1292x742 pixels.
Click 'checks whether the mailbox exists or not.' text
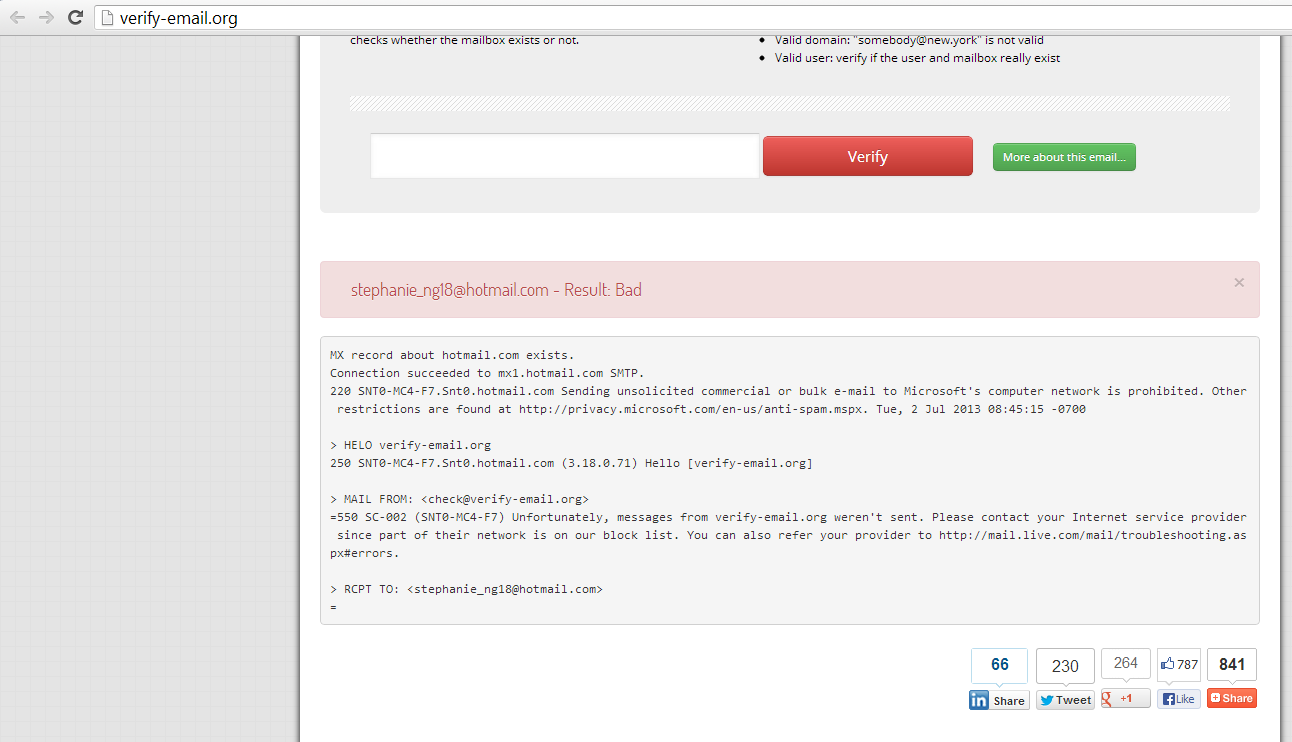click(464, 40)
